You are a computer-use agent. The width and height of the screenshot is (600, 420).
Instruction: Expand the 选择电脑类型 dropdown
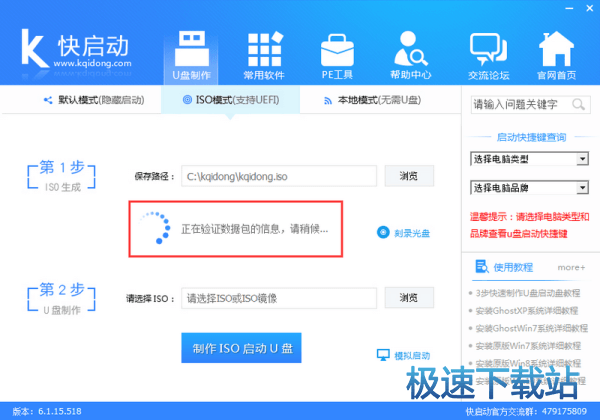click(x=529, y=159)
